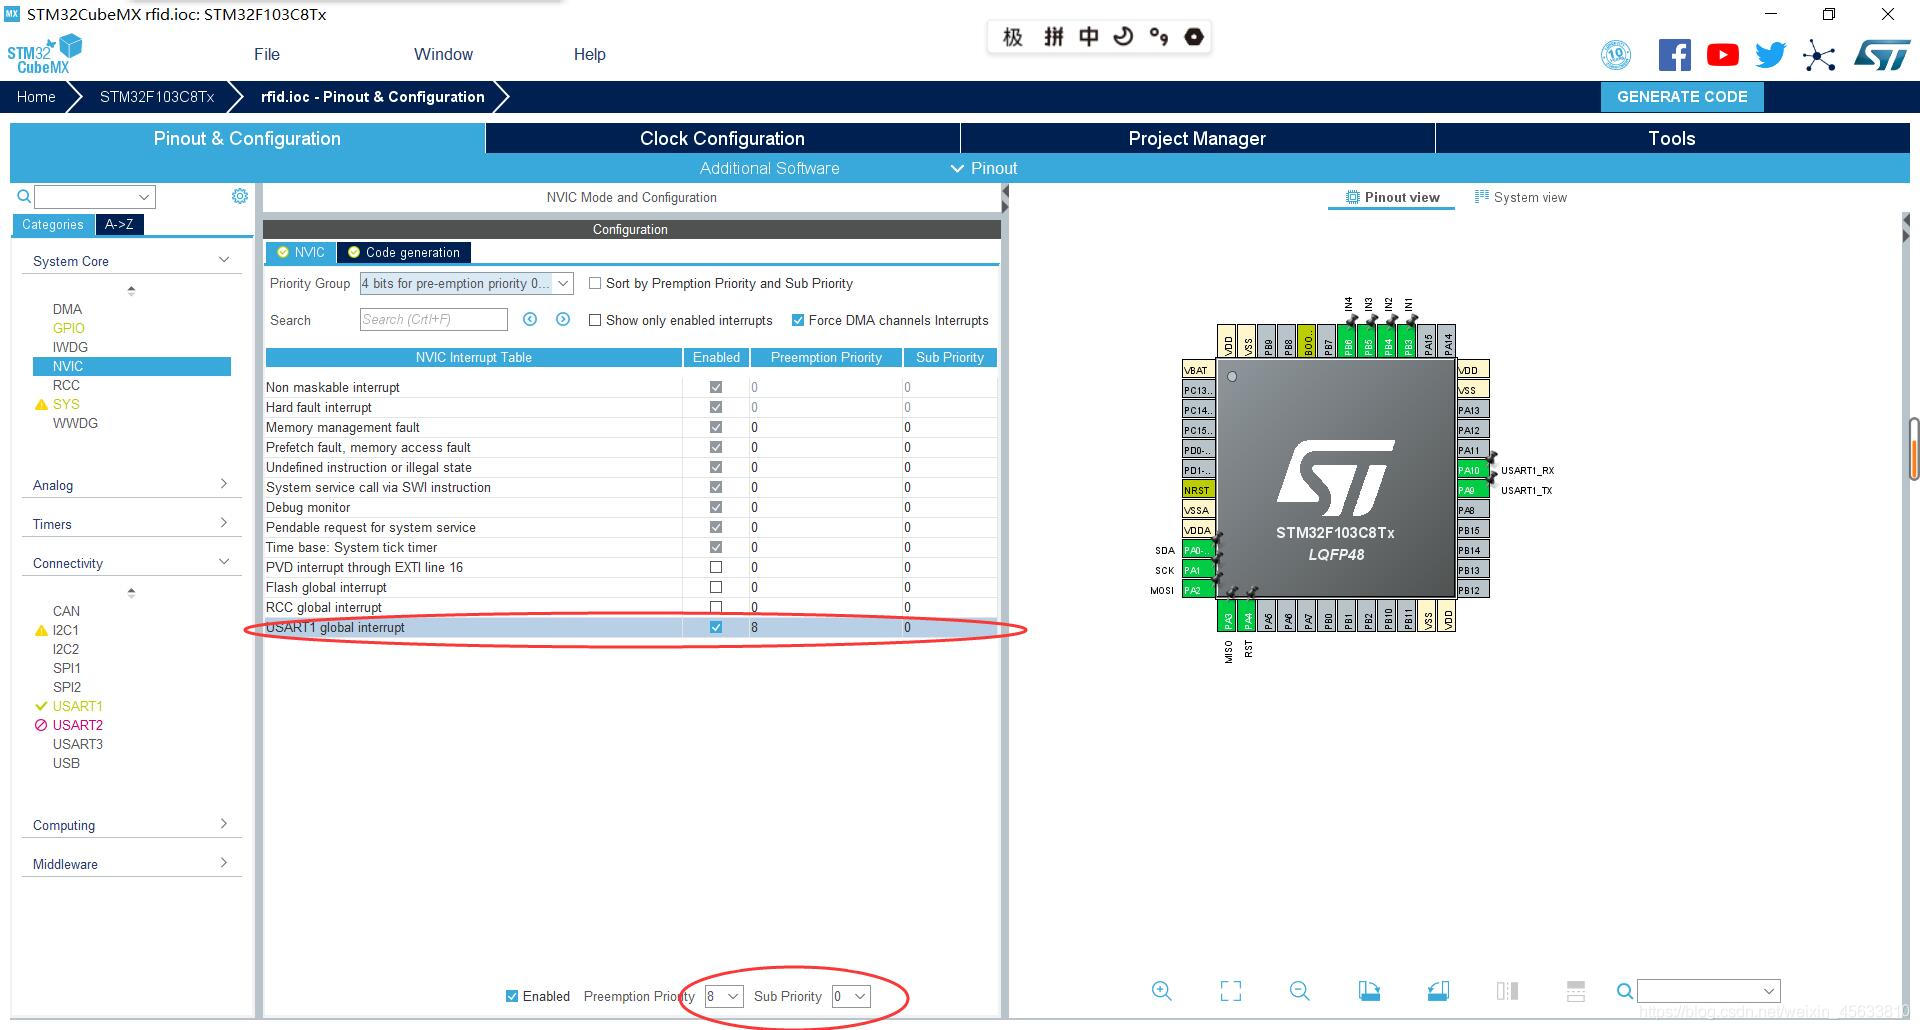
Task: Enable Flash global interrupt checkbox
Action: coord(715,587)
